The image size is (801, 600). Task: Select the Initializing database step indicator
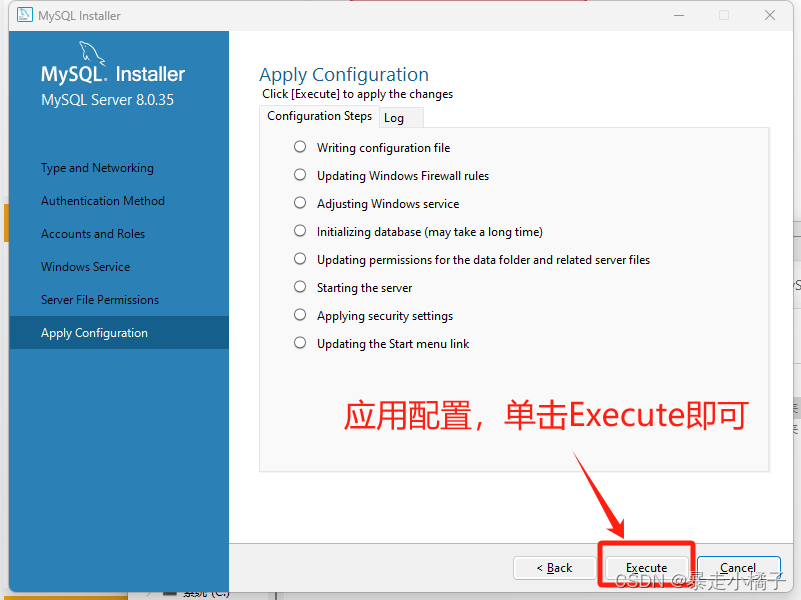coord(300,231)
